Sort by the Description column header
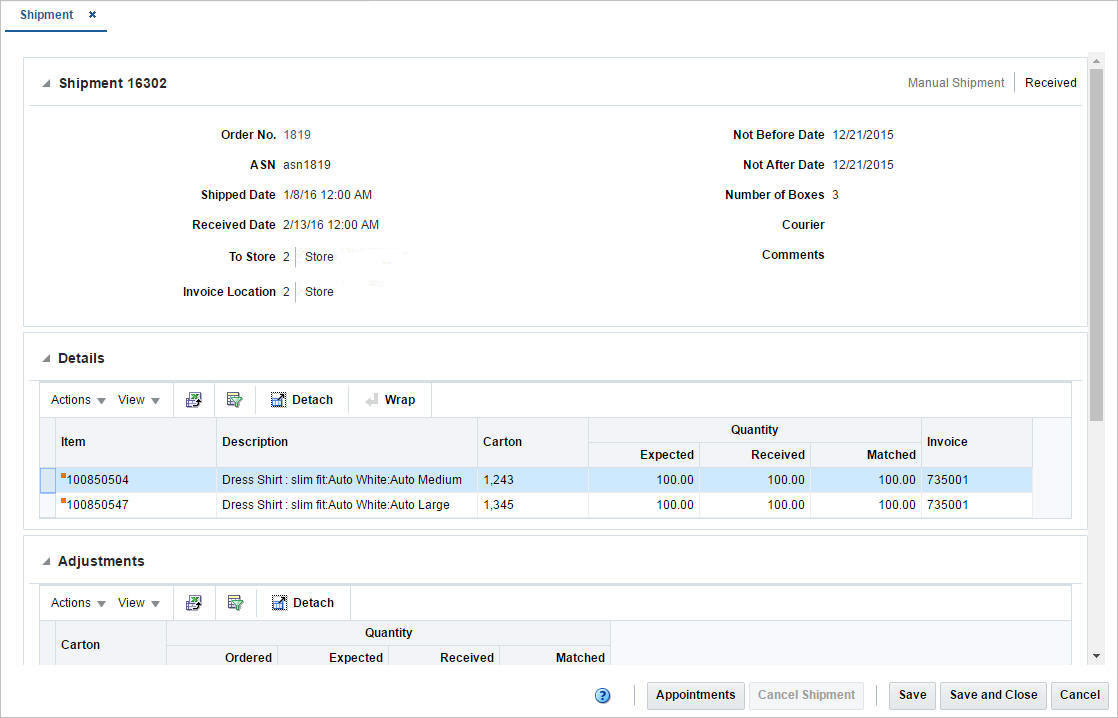Screen dimensions: 1118x718 (347, 442)
